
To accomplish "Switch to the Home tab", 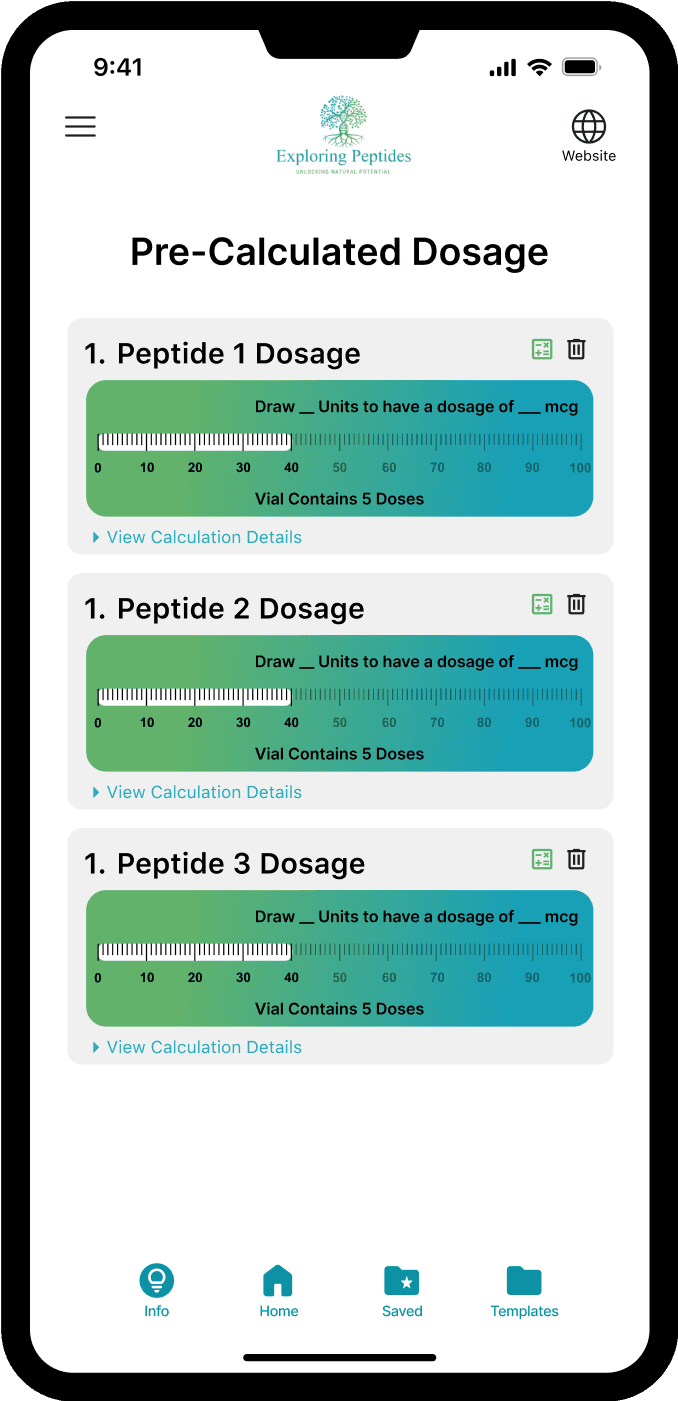I will (x=278, y=1291).
